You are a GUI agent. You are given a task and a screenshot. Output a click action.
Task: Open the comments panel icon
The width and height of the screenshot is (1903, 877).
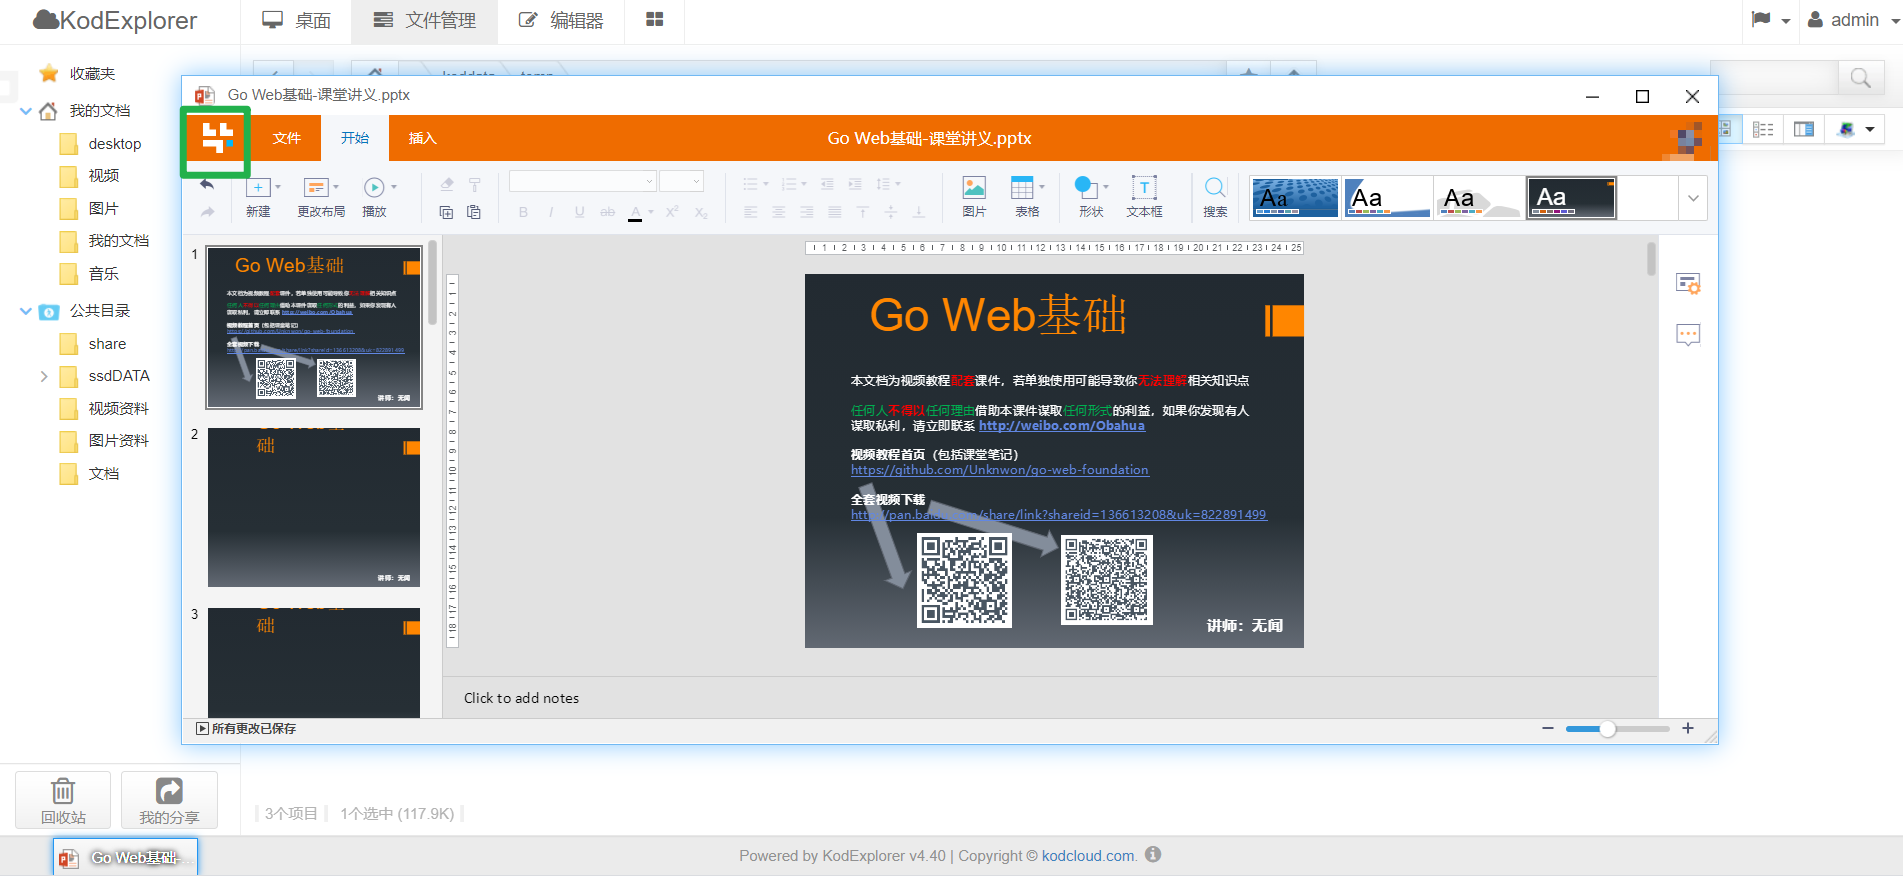click(x=1688, y=335)
